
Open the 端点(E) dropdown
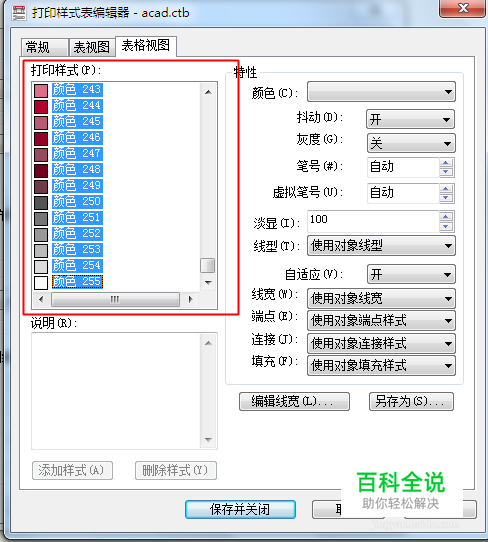click(381, 320)
